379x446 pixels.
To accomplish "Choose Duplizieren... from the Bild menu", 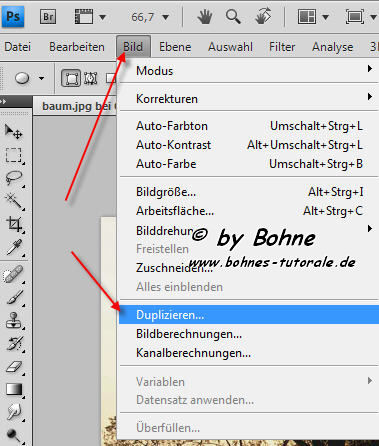I will click(249, 315).
